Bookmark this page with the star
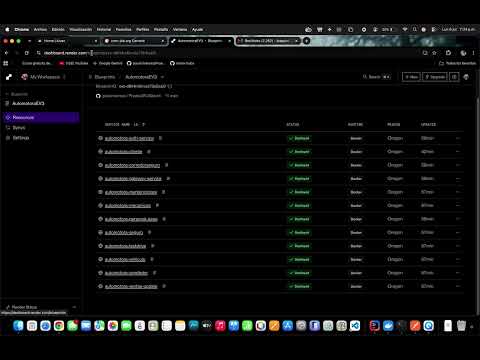Viewport: 480px width, 360px height. click(434, 53)
